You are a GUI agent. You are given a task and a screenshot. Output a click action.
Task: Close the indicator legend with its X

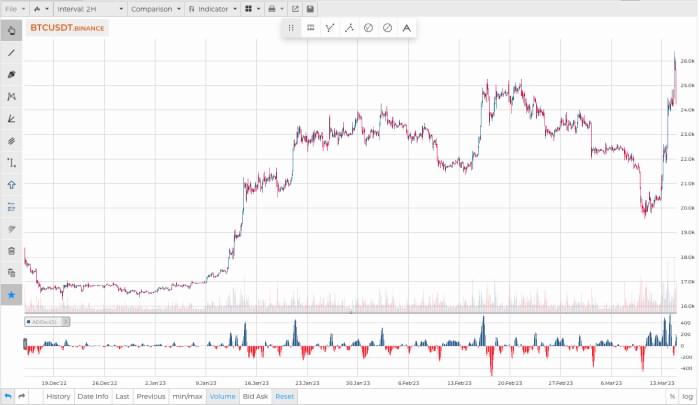(66, 322)
